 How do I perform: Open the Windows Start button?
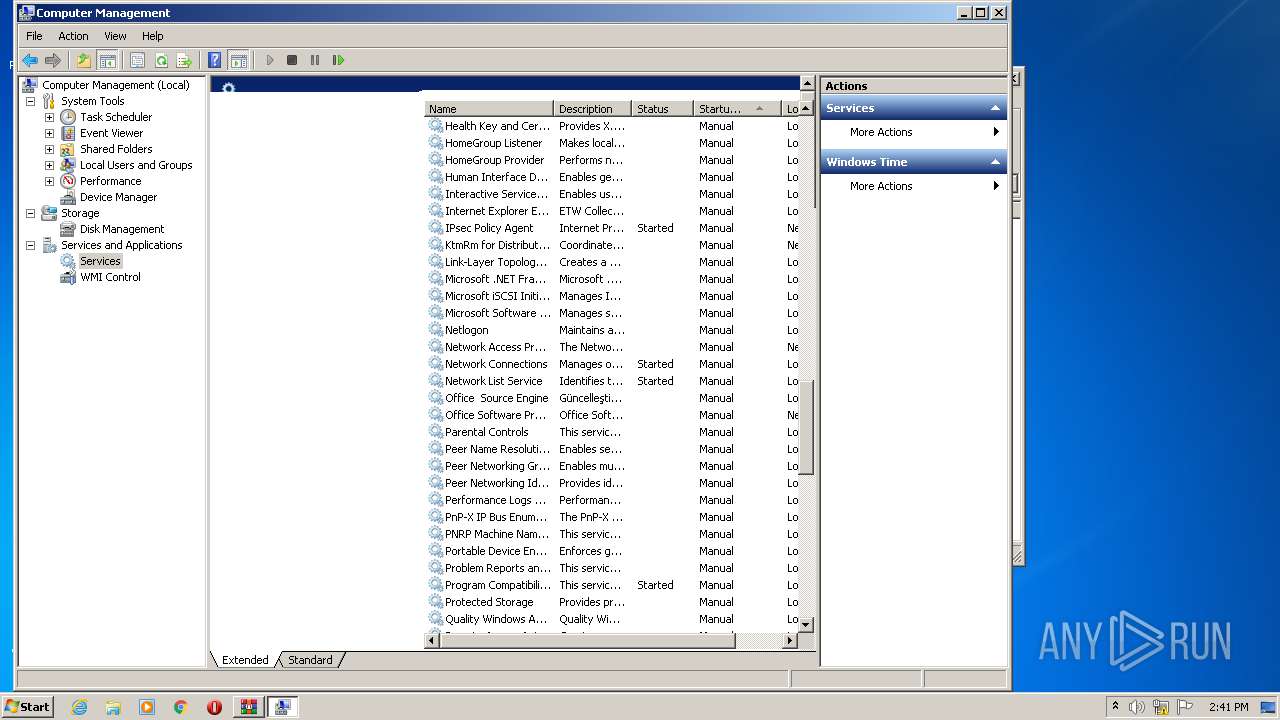coord(27,706)
